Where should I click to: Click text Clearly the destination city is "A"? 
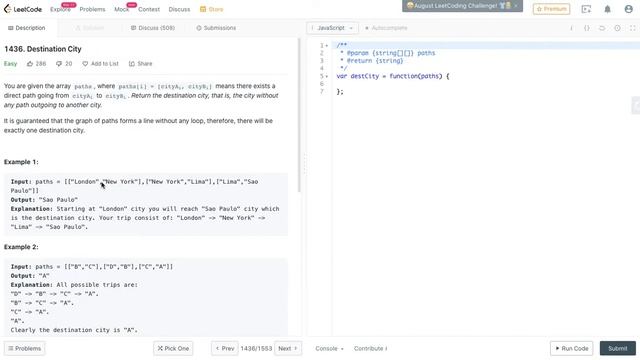pos(74,330)
